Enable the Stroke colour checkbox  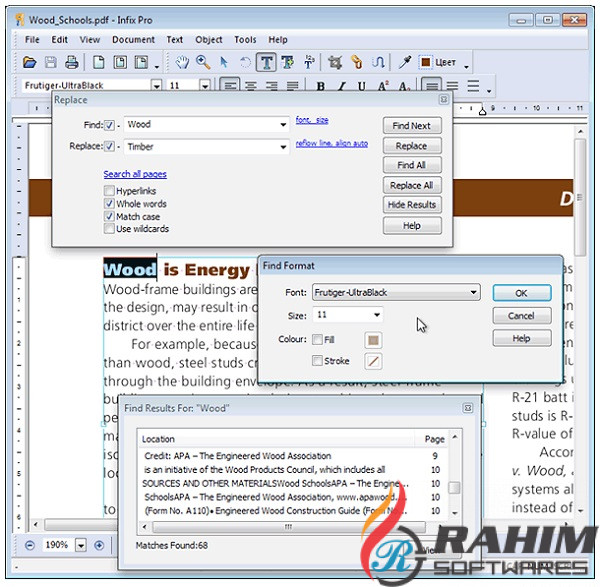point(317,360)
